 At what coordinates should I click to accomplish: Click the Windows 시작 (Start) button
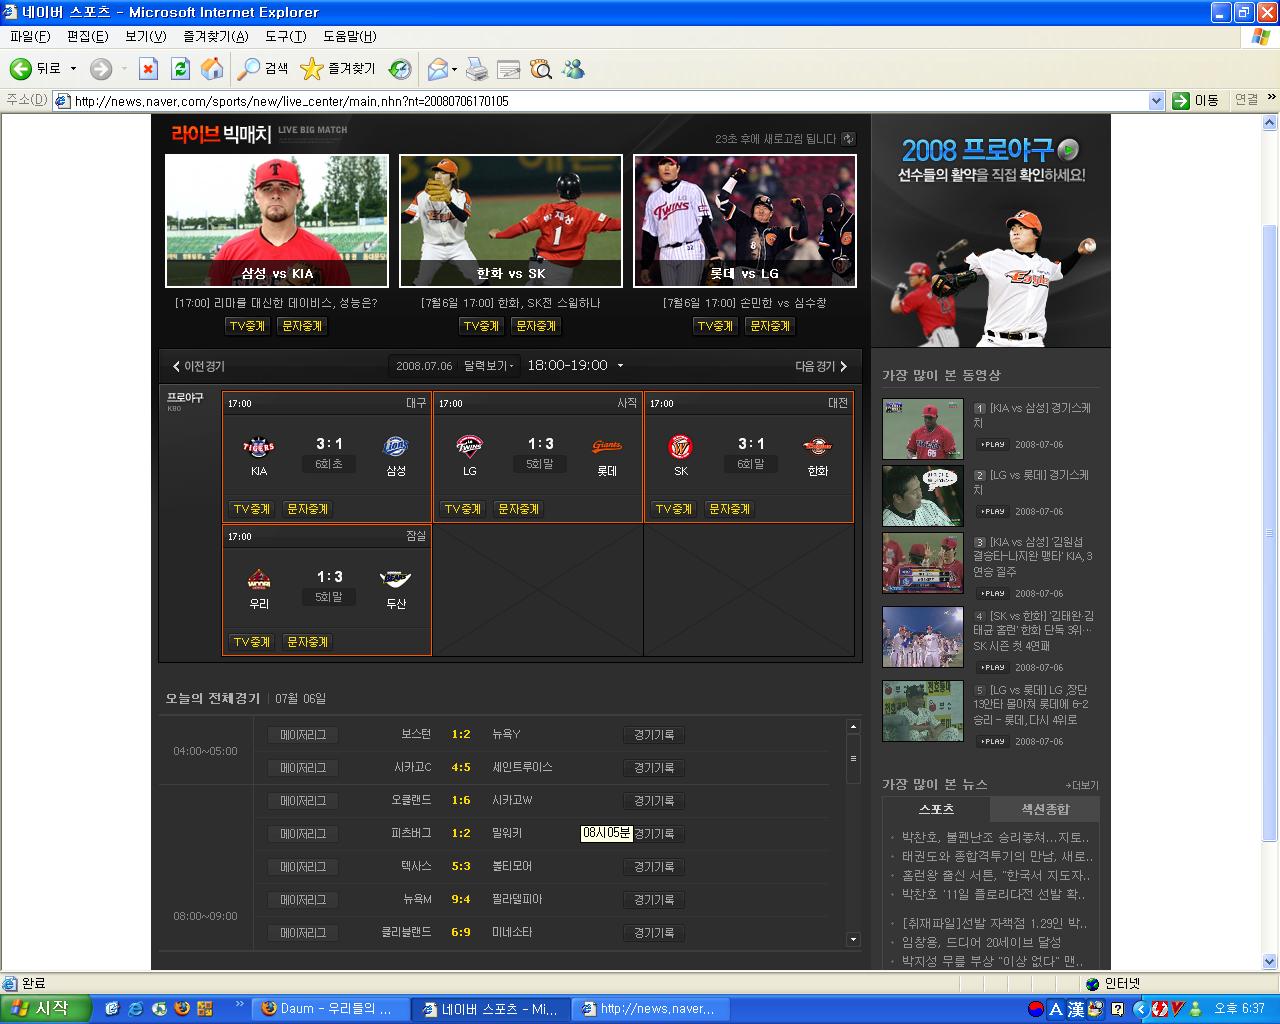(46, 1009)
